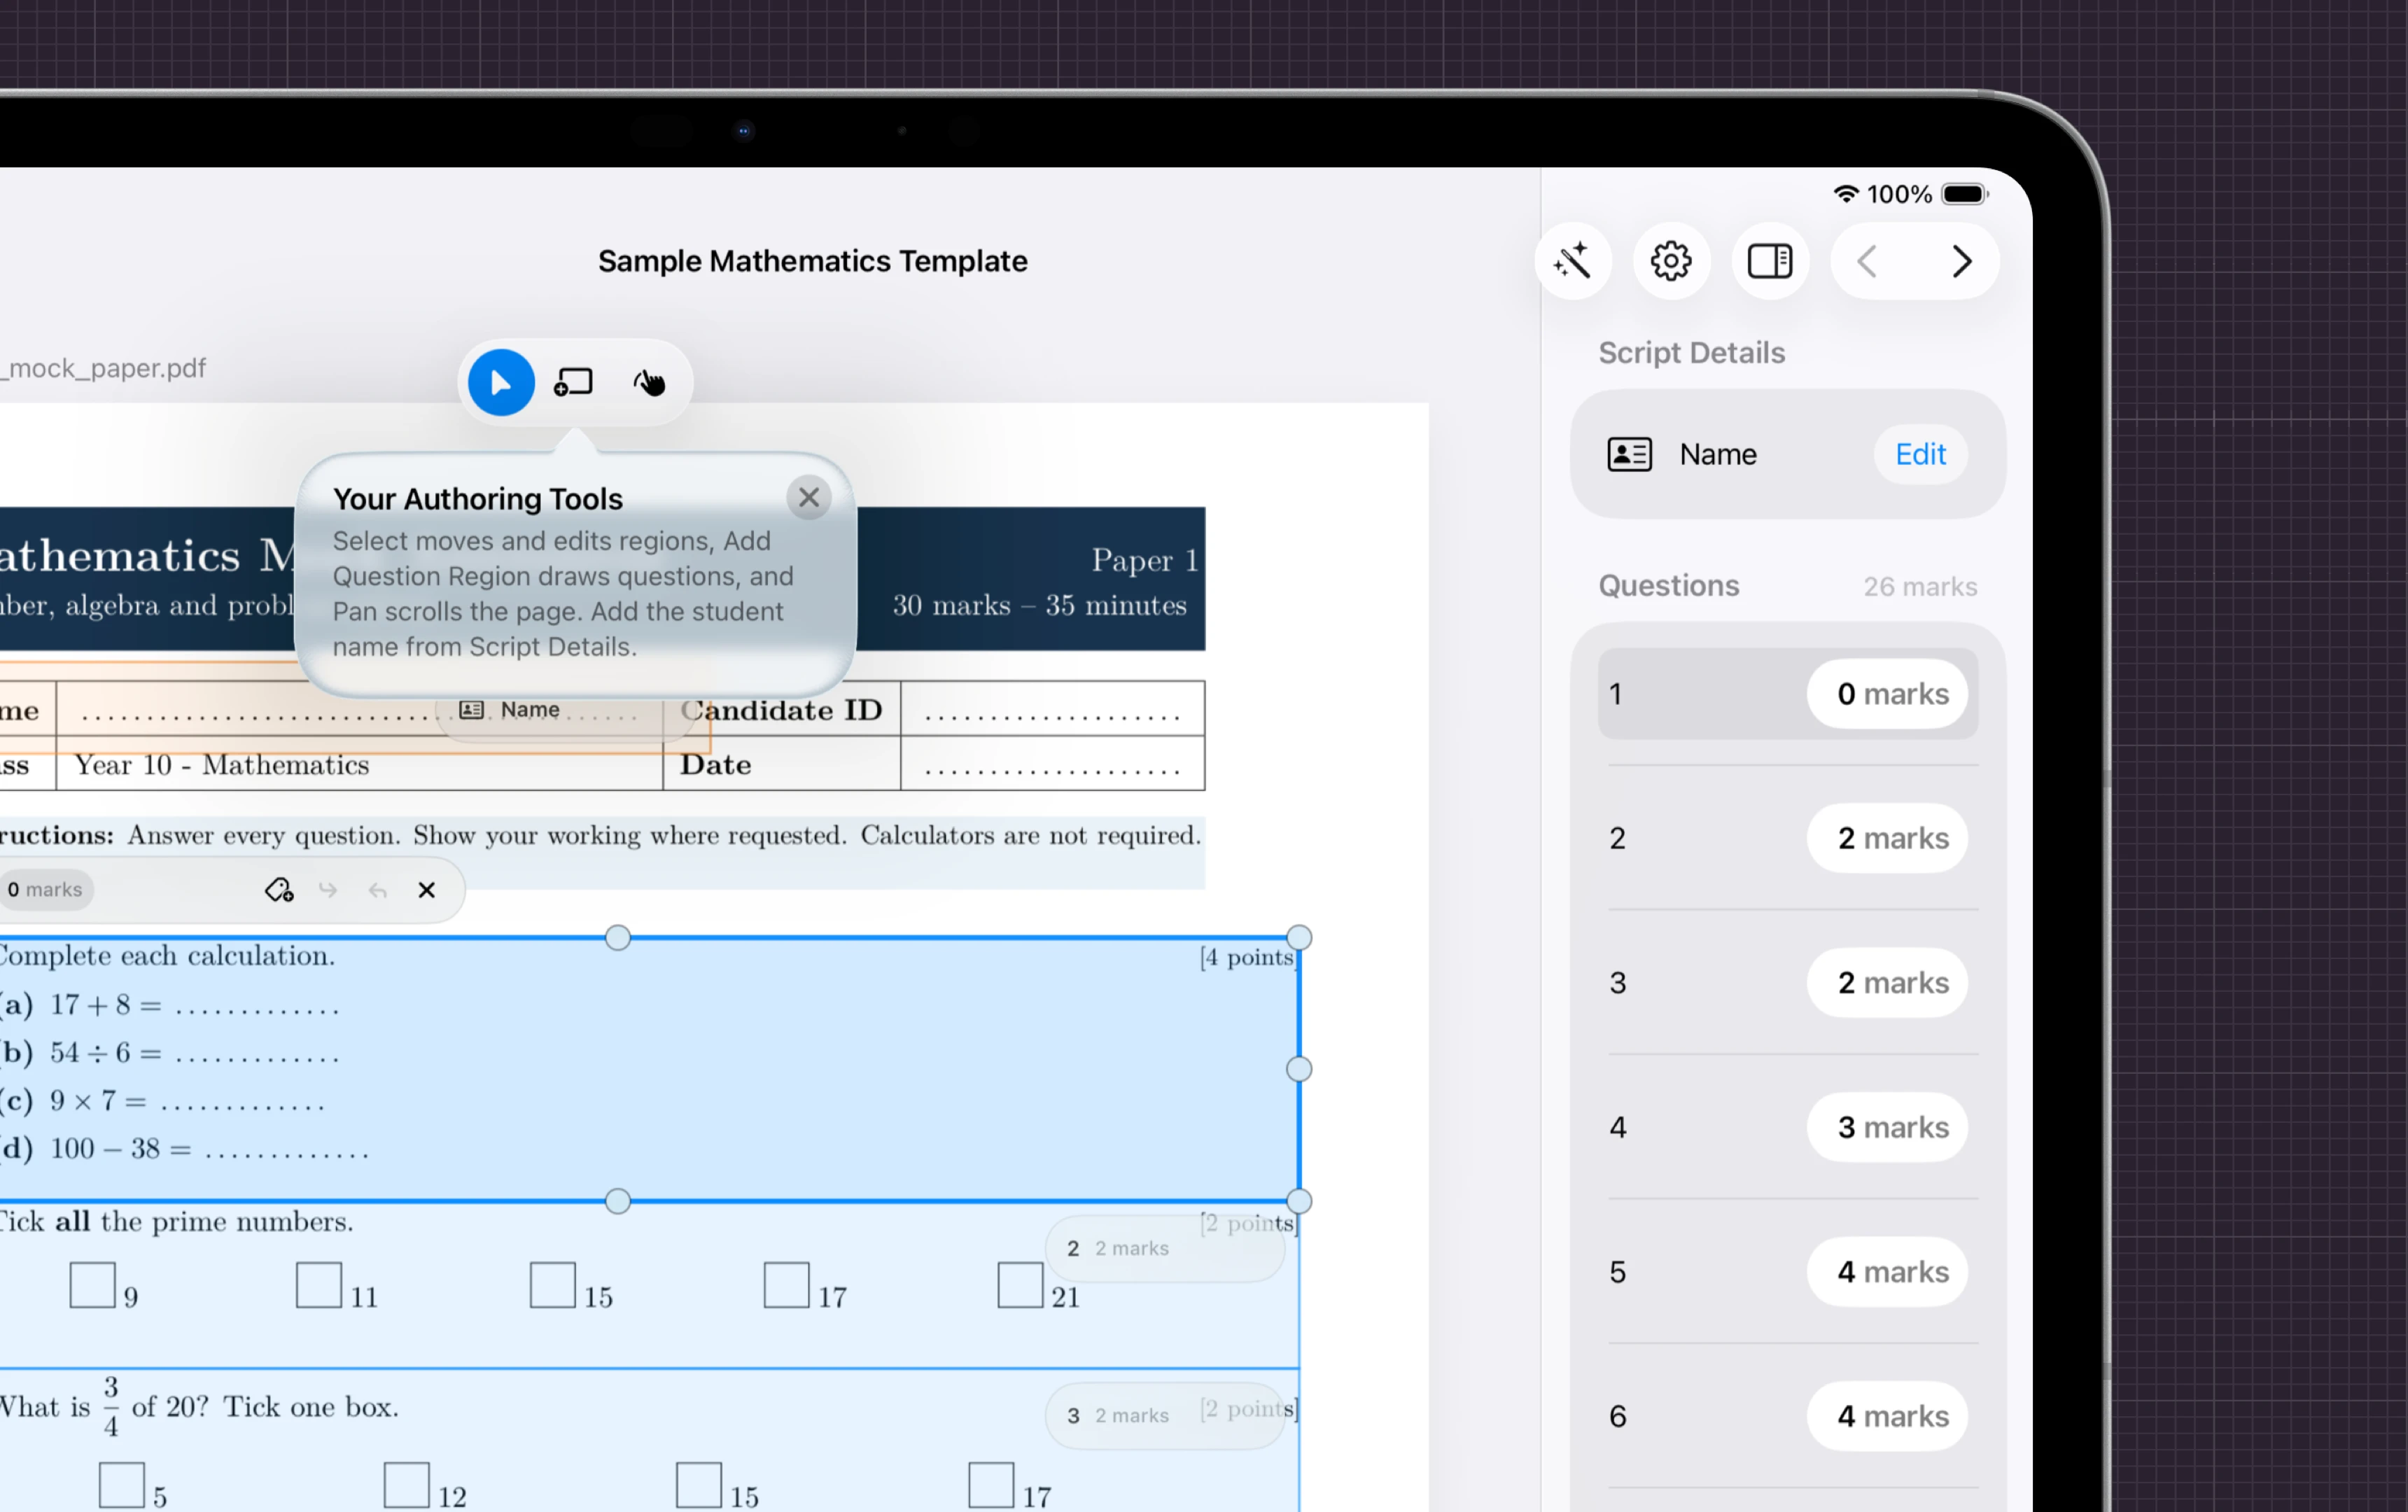2408x1512 pixels.
Task: Click the 17 + 8 answer line
Action: point(257,1012)
